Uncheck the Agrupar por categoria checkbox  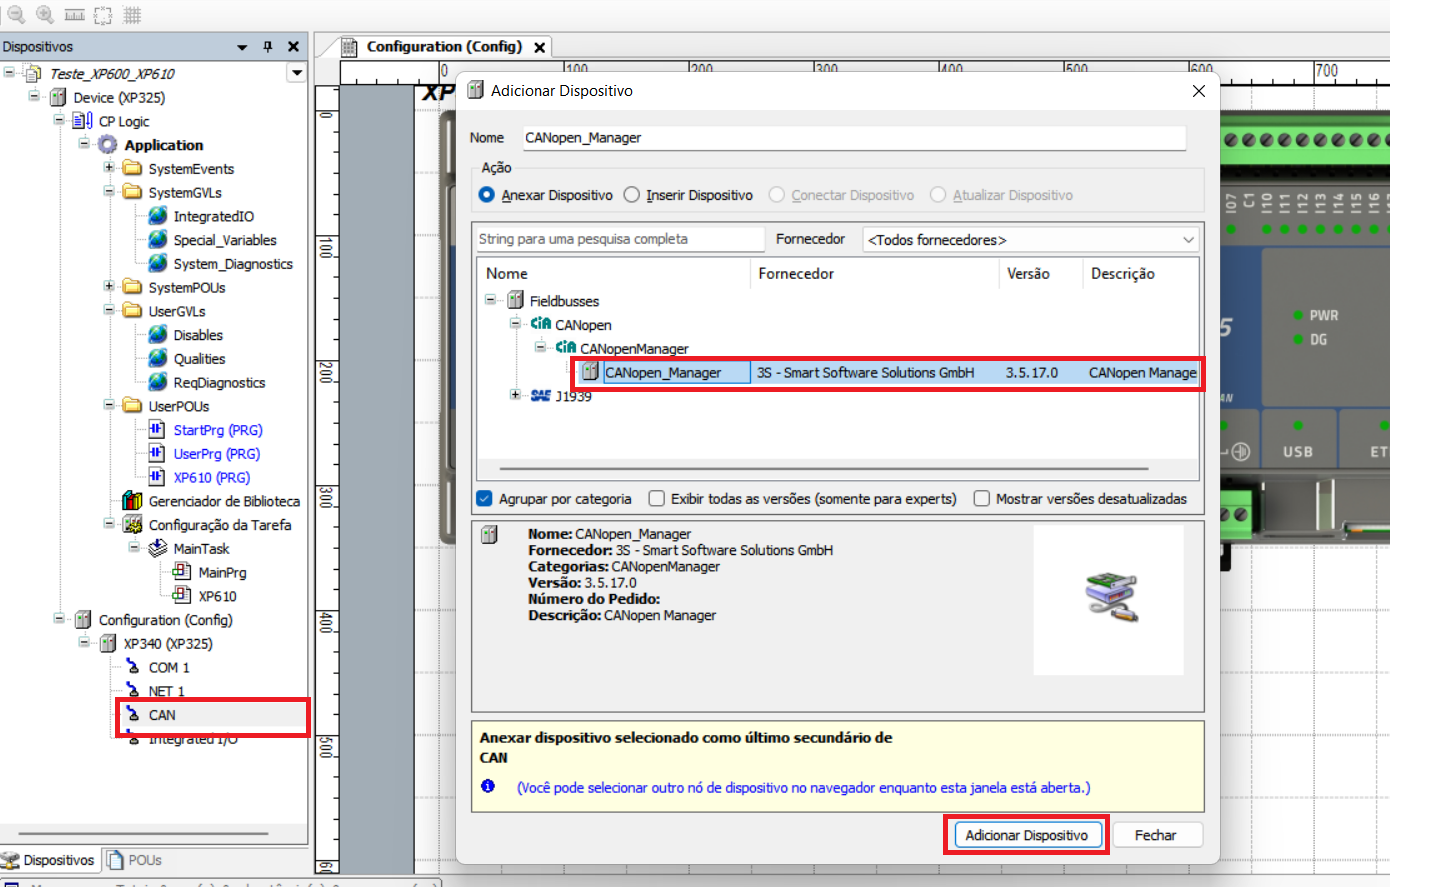tap(485, 499)
